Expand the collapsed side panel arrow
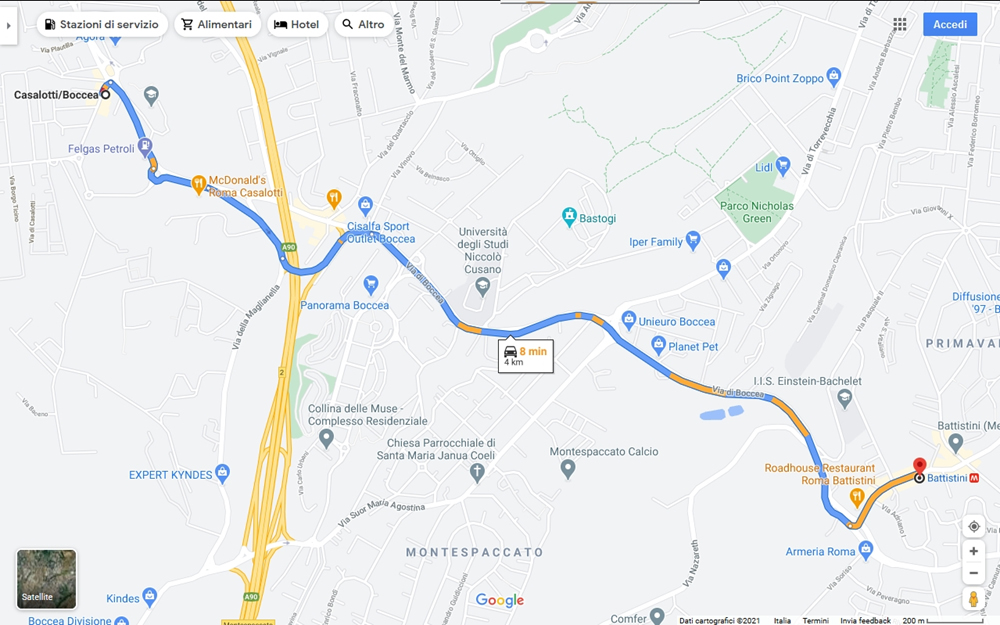The width and height of the screenshot is (1000, 625). [x=8, y=26]
